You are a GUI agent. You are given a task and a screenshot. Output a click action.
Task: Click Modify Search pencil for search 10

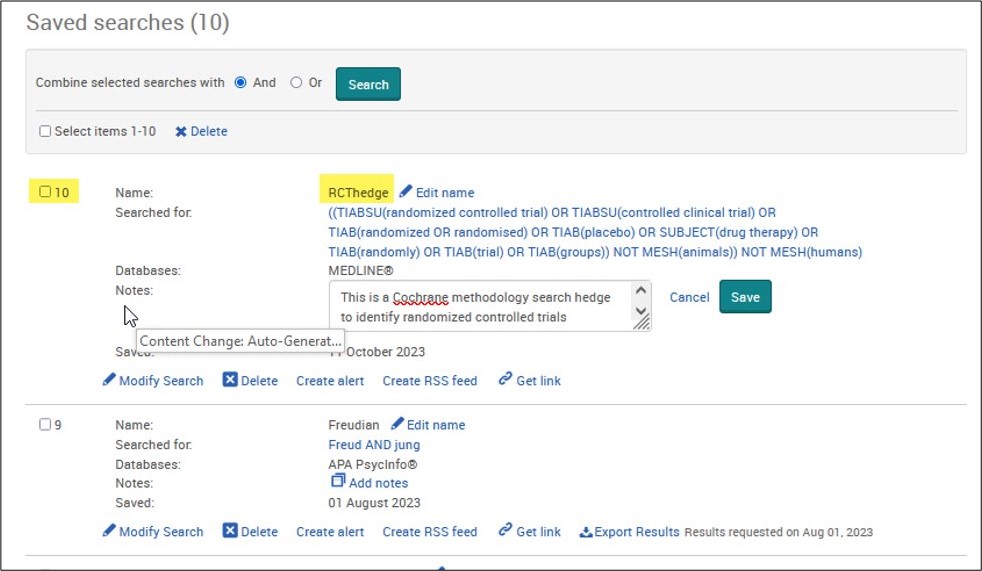coord(109,380)
